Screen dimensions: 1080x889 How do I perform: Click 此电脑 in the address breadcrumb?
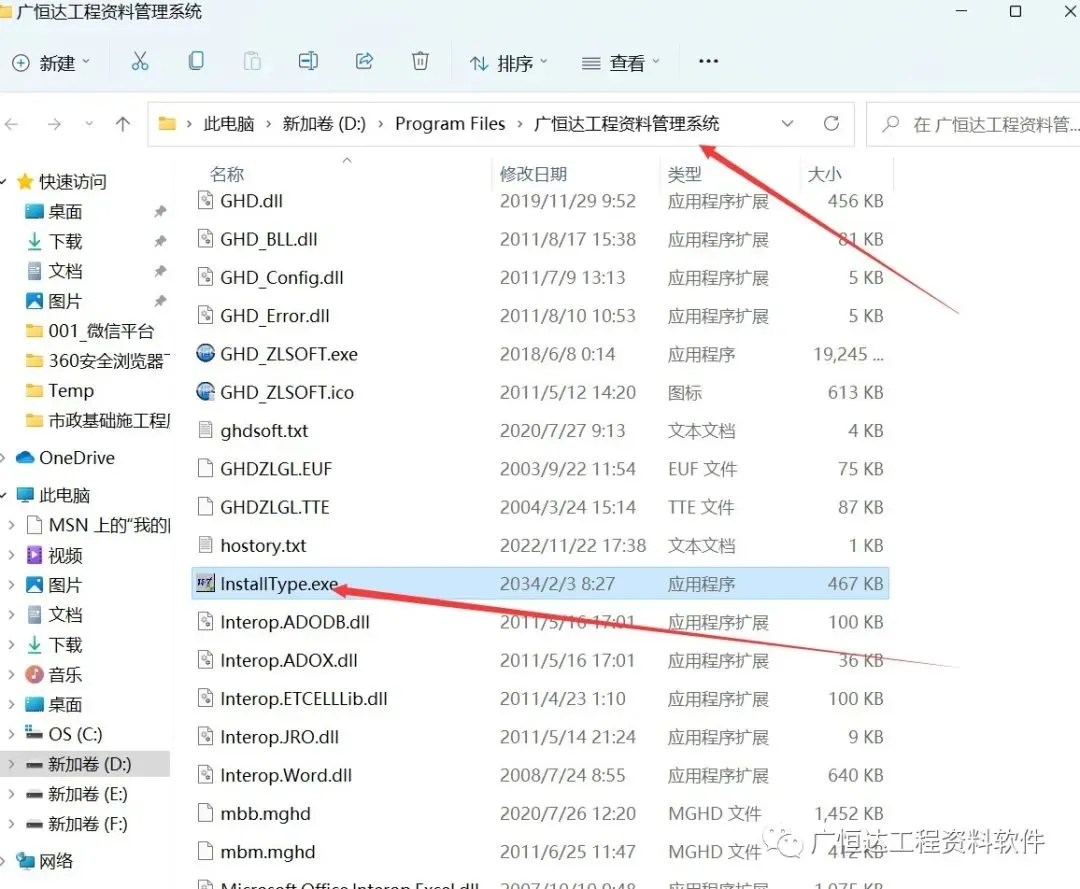tap(229, 124)
